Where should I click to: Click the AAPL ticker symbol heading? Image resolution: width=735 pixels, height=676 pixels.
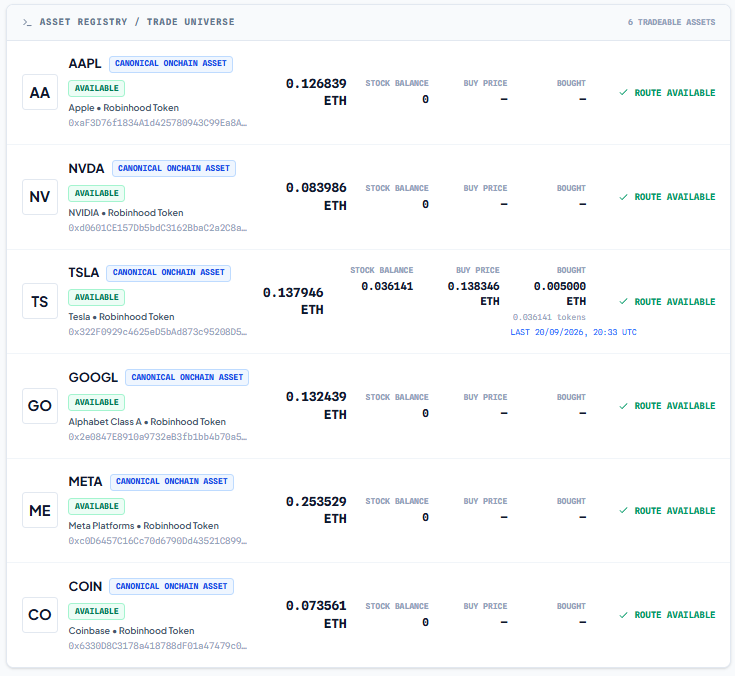(85, 64)
